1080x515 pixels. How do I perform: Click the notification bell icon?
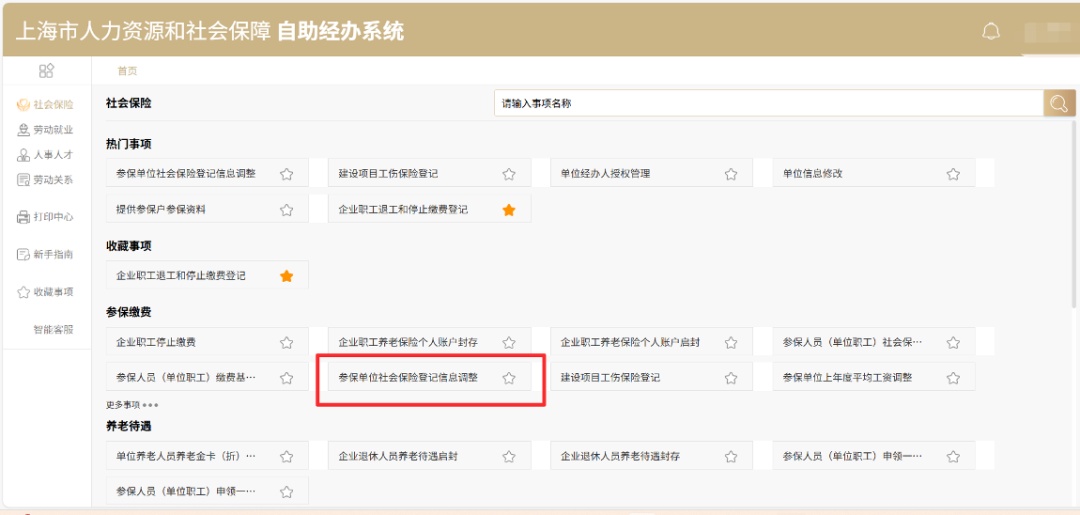[990, 31]
